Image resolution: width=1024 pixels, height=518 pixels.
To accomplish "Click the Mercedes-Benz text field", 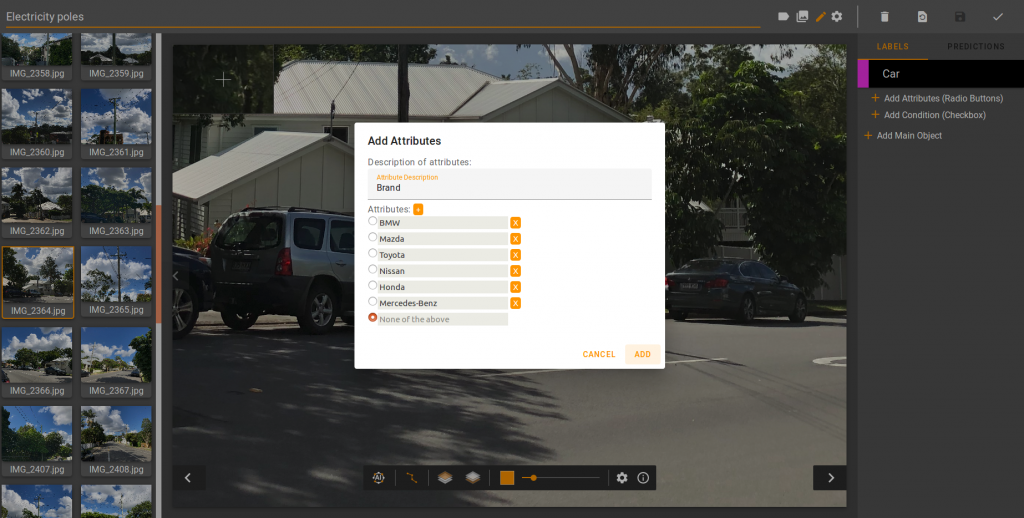I will [443, 303].
